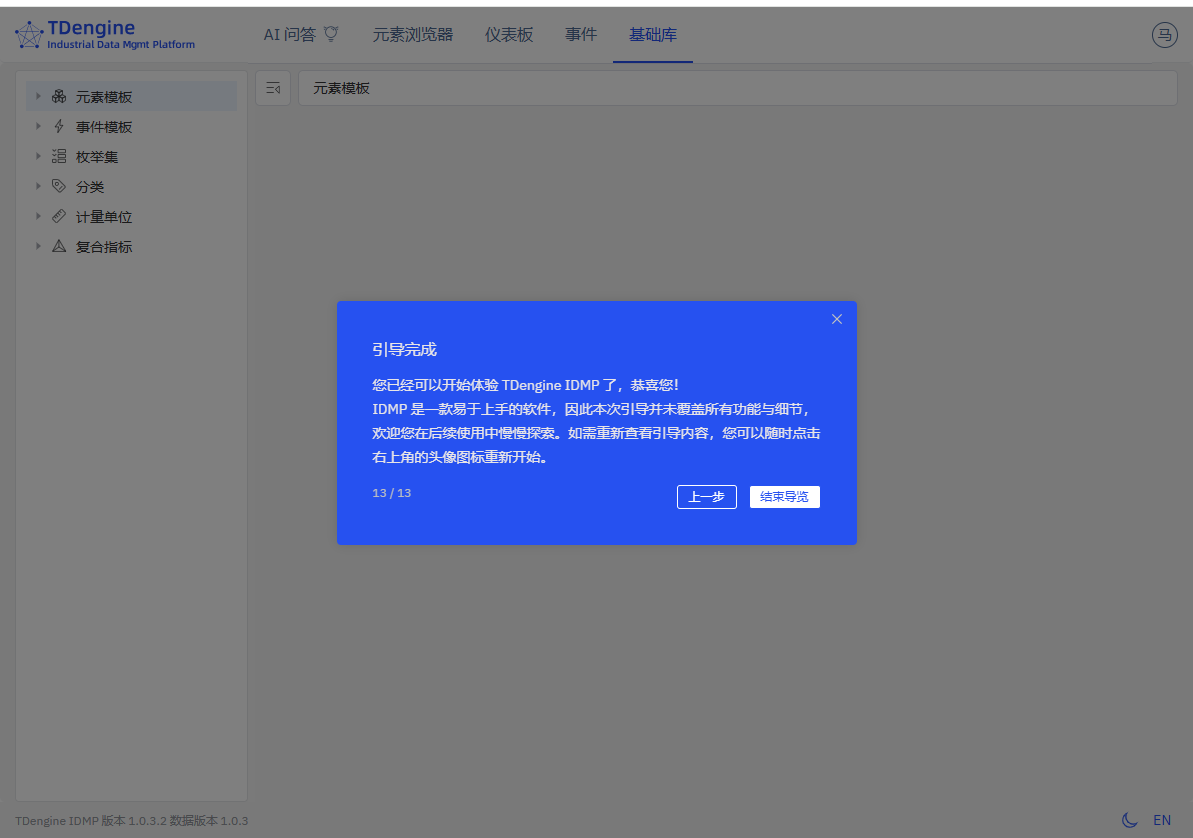Select the ruler icon beside 计量单位

(58, 216)
